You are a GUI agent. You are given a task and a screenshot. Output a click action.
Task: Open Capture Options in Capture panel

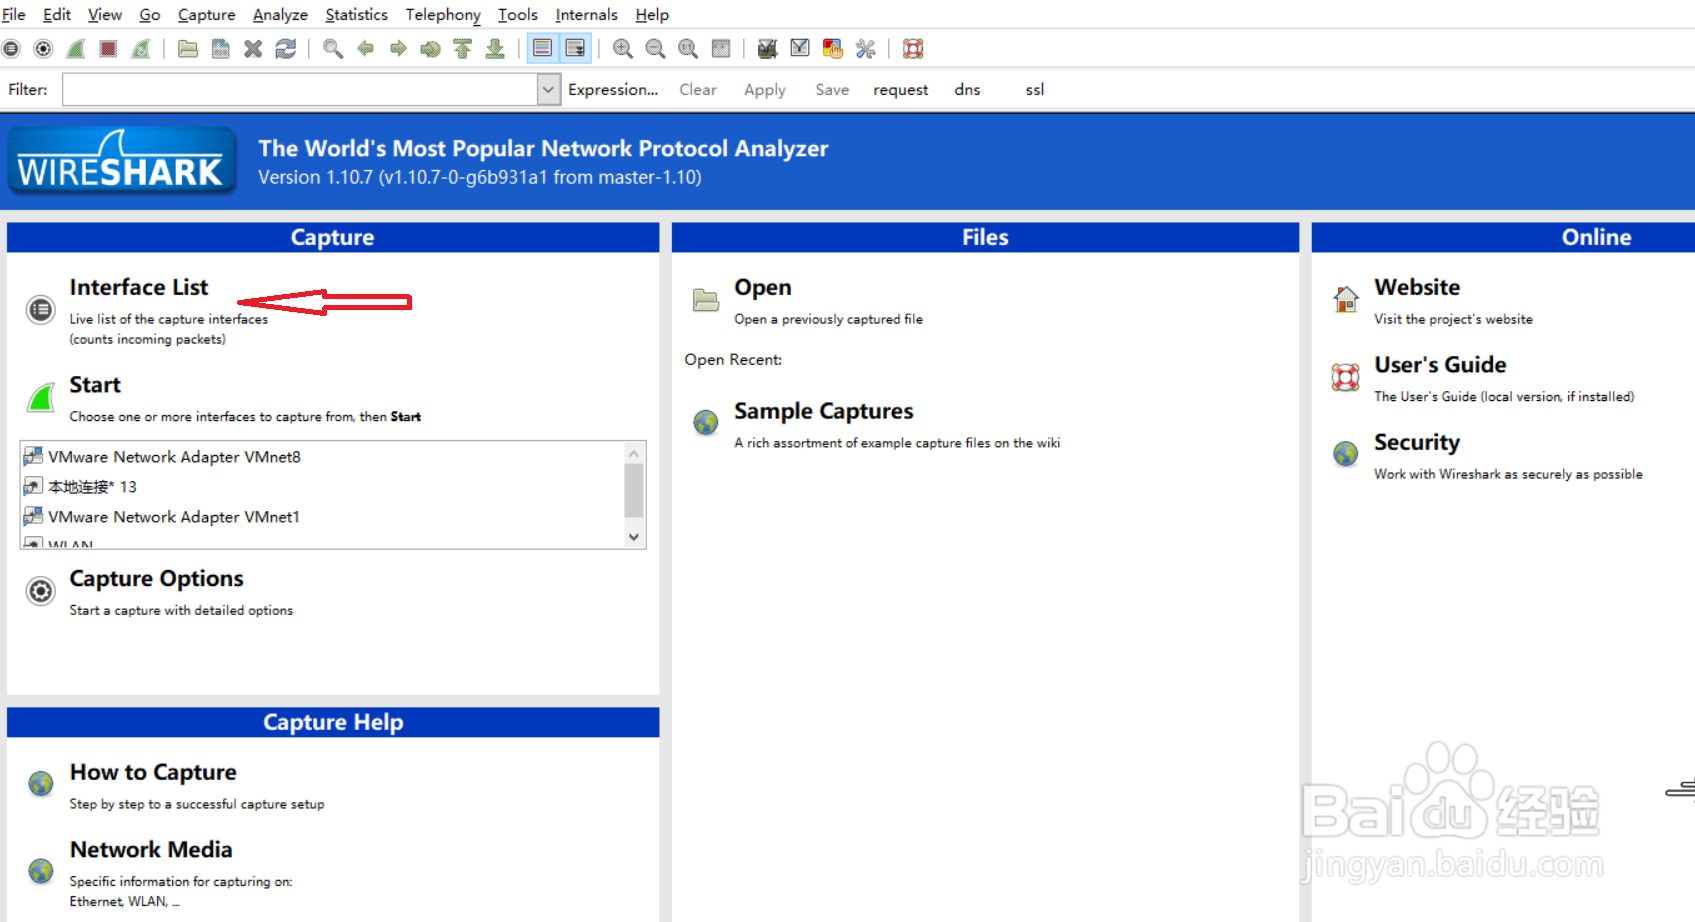tap(156, 578)
